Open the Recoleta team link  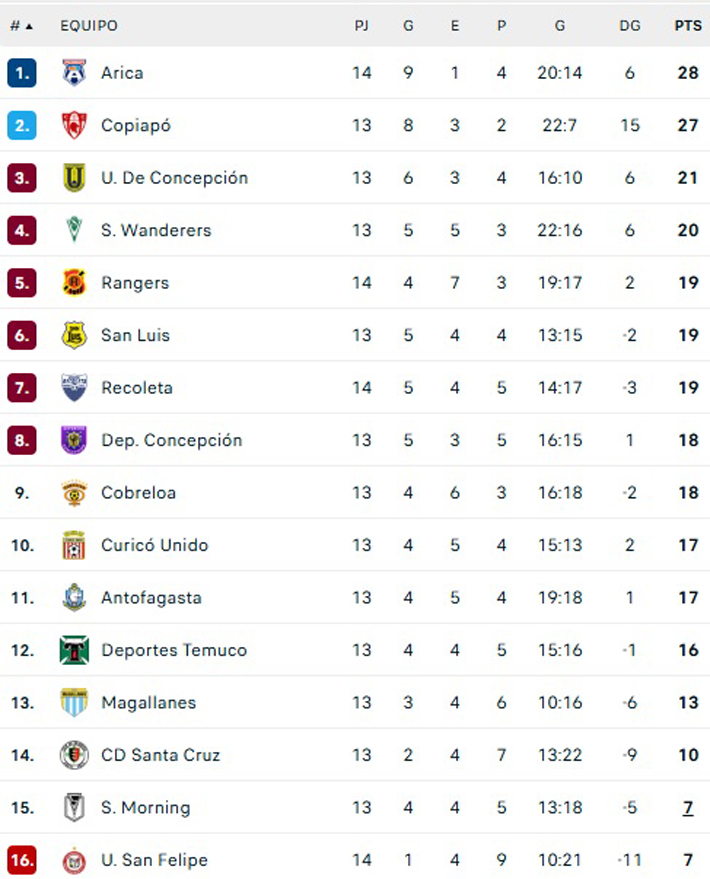tap(137, 387)
